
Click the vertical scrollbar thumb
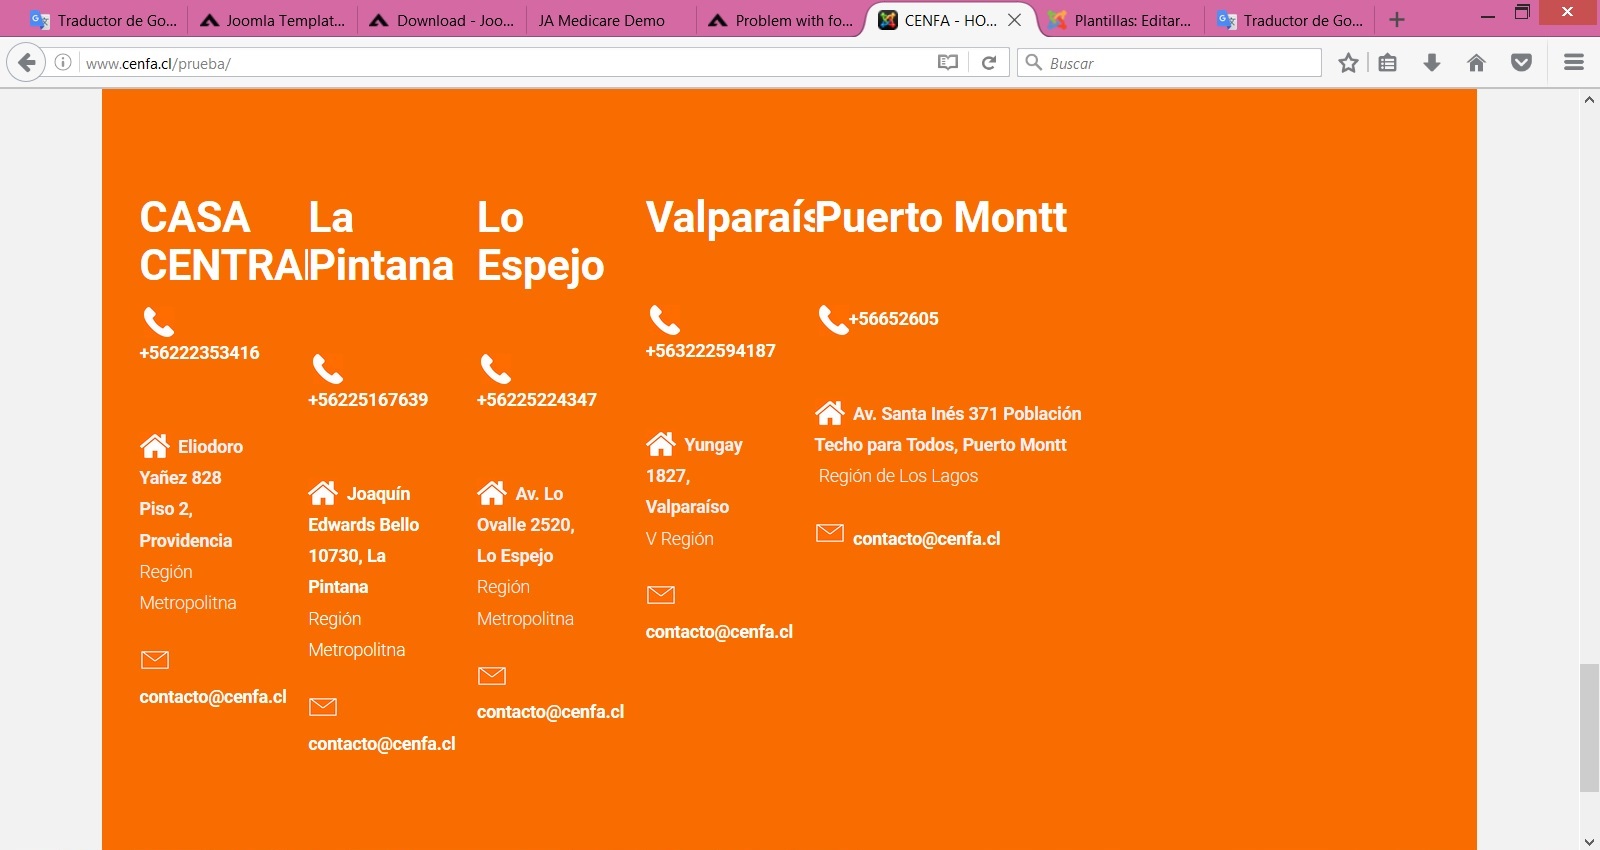tap(1589, 727)
